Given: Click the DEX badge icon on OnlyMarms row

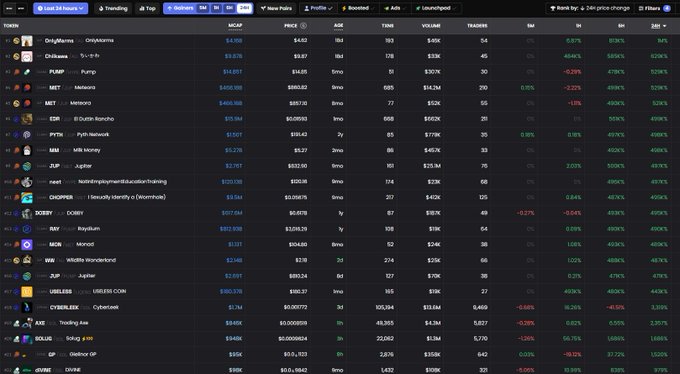Looking at the screenshot, I should tap(16, 41).
